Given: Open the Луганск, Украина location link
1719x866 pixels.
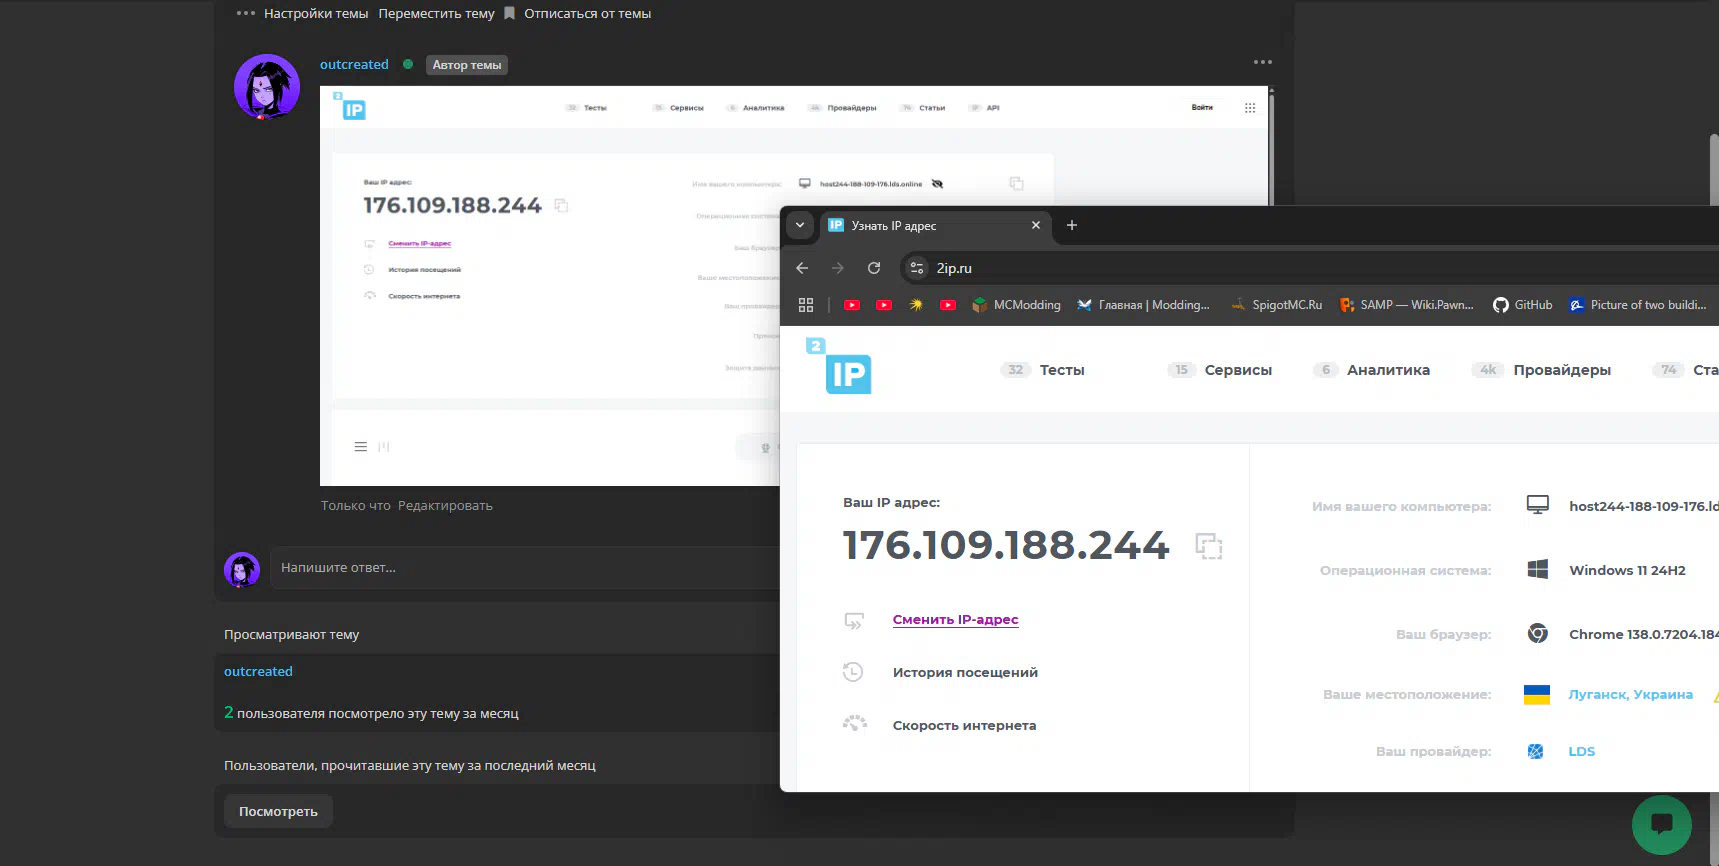Looking at the screenshot, I should point(1630,695).
